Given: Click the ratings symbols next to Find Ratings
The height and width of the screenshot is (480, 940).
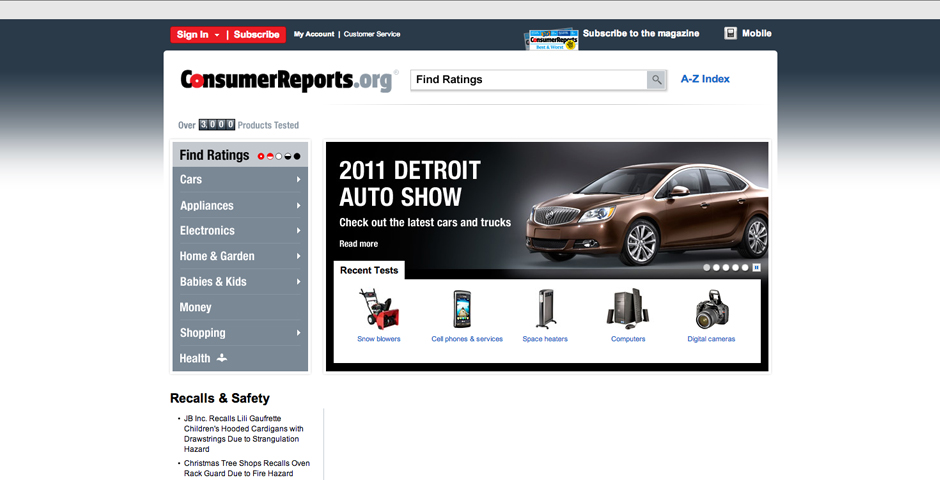Looking at the screenshot, I should coord(279,156).
